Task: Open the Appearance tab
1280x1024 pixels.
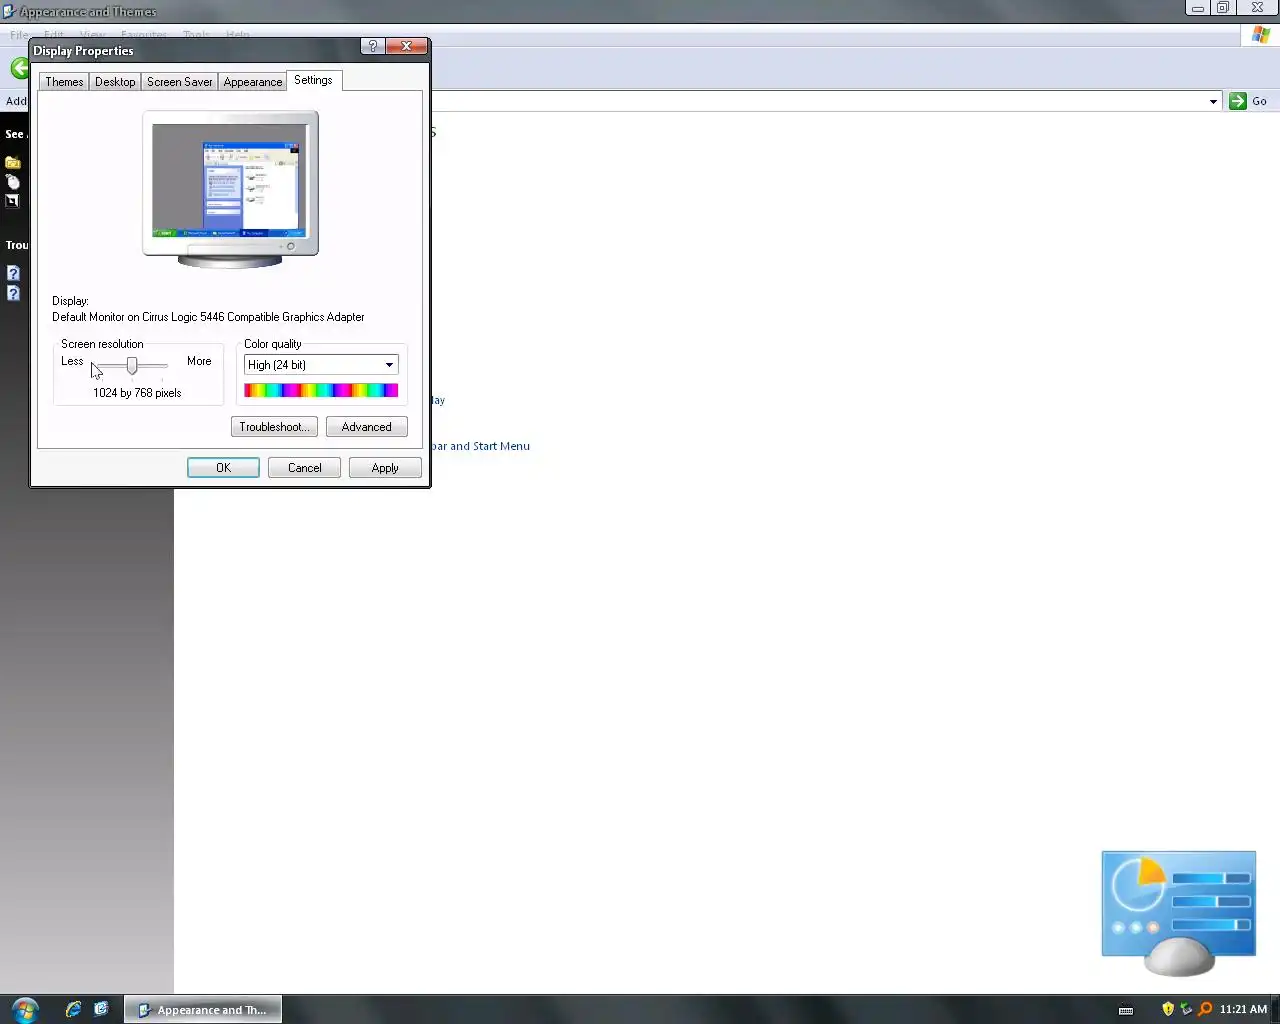Action: pyautogui.click(x=253, y=82)
